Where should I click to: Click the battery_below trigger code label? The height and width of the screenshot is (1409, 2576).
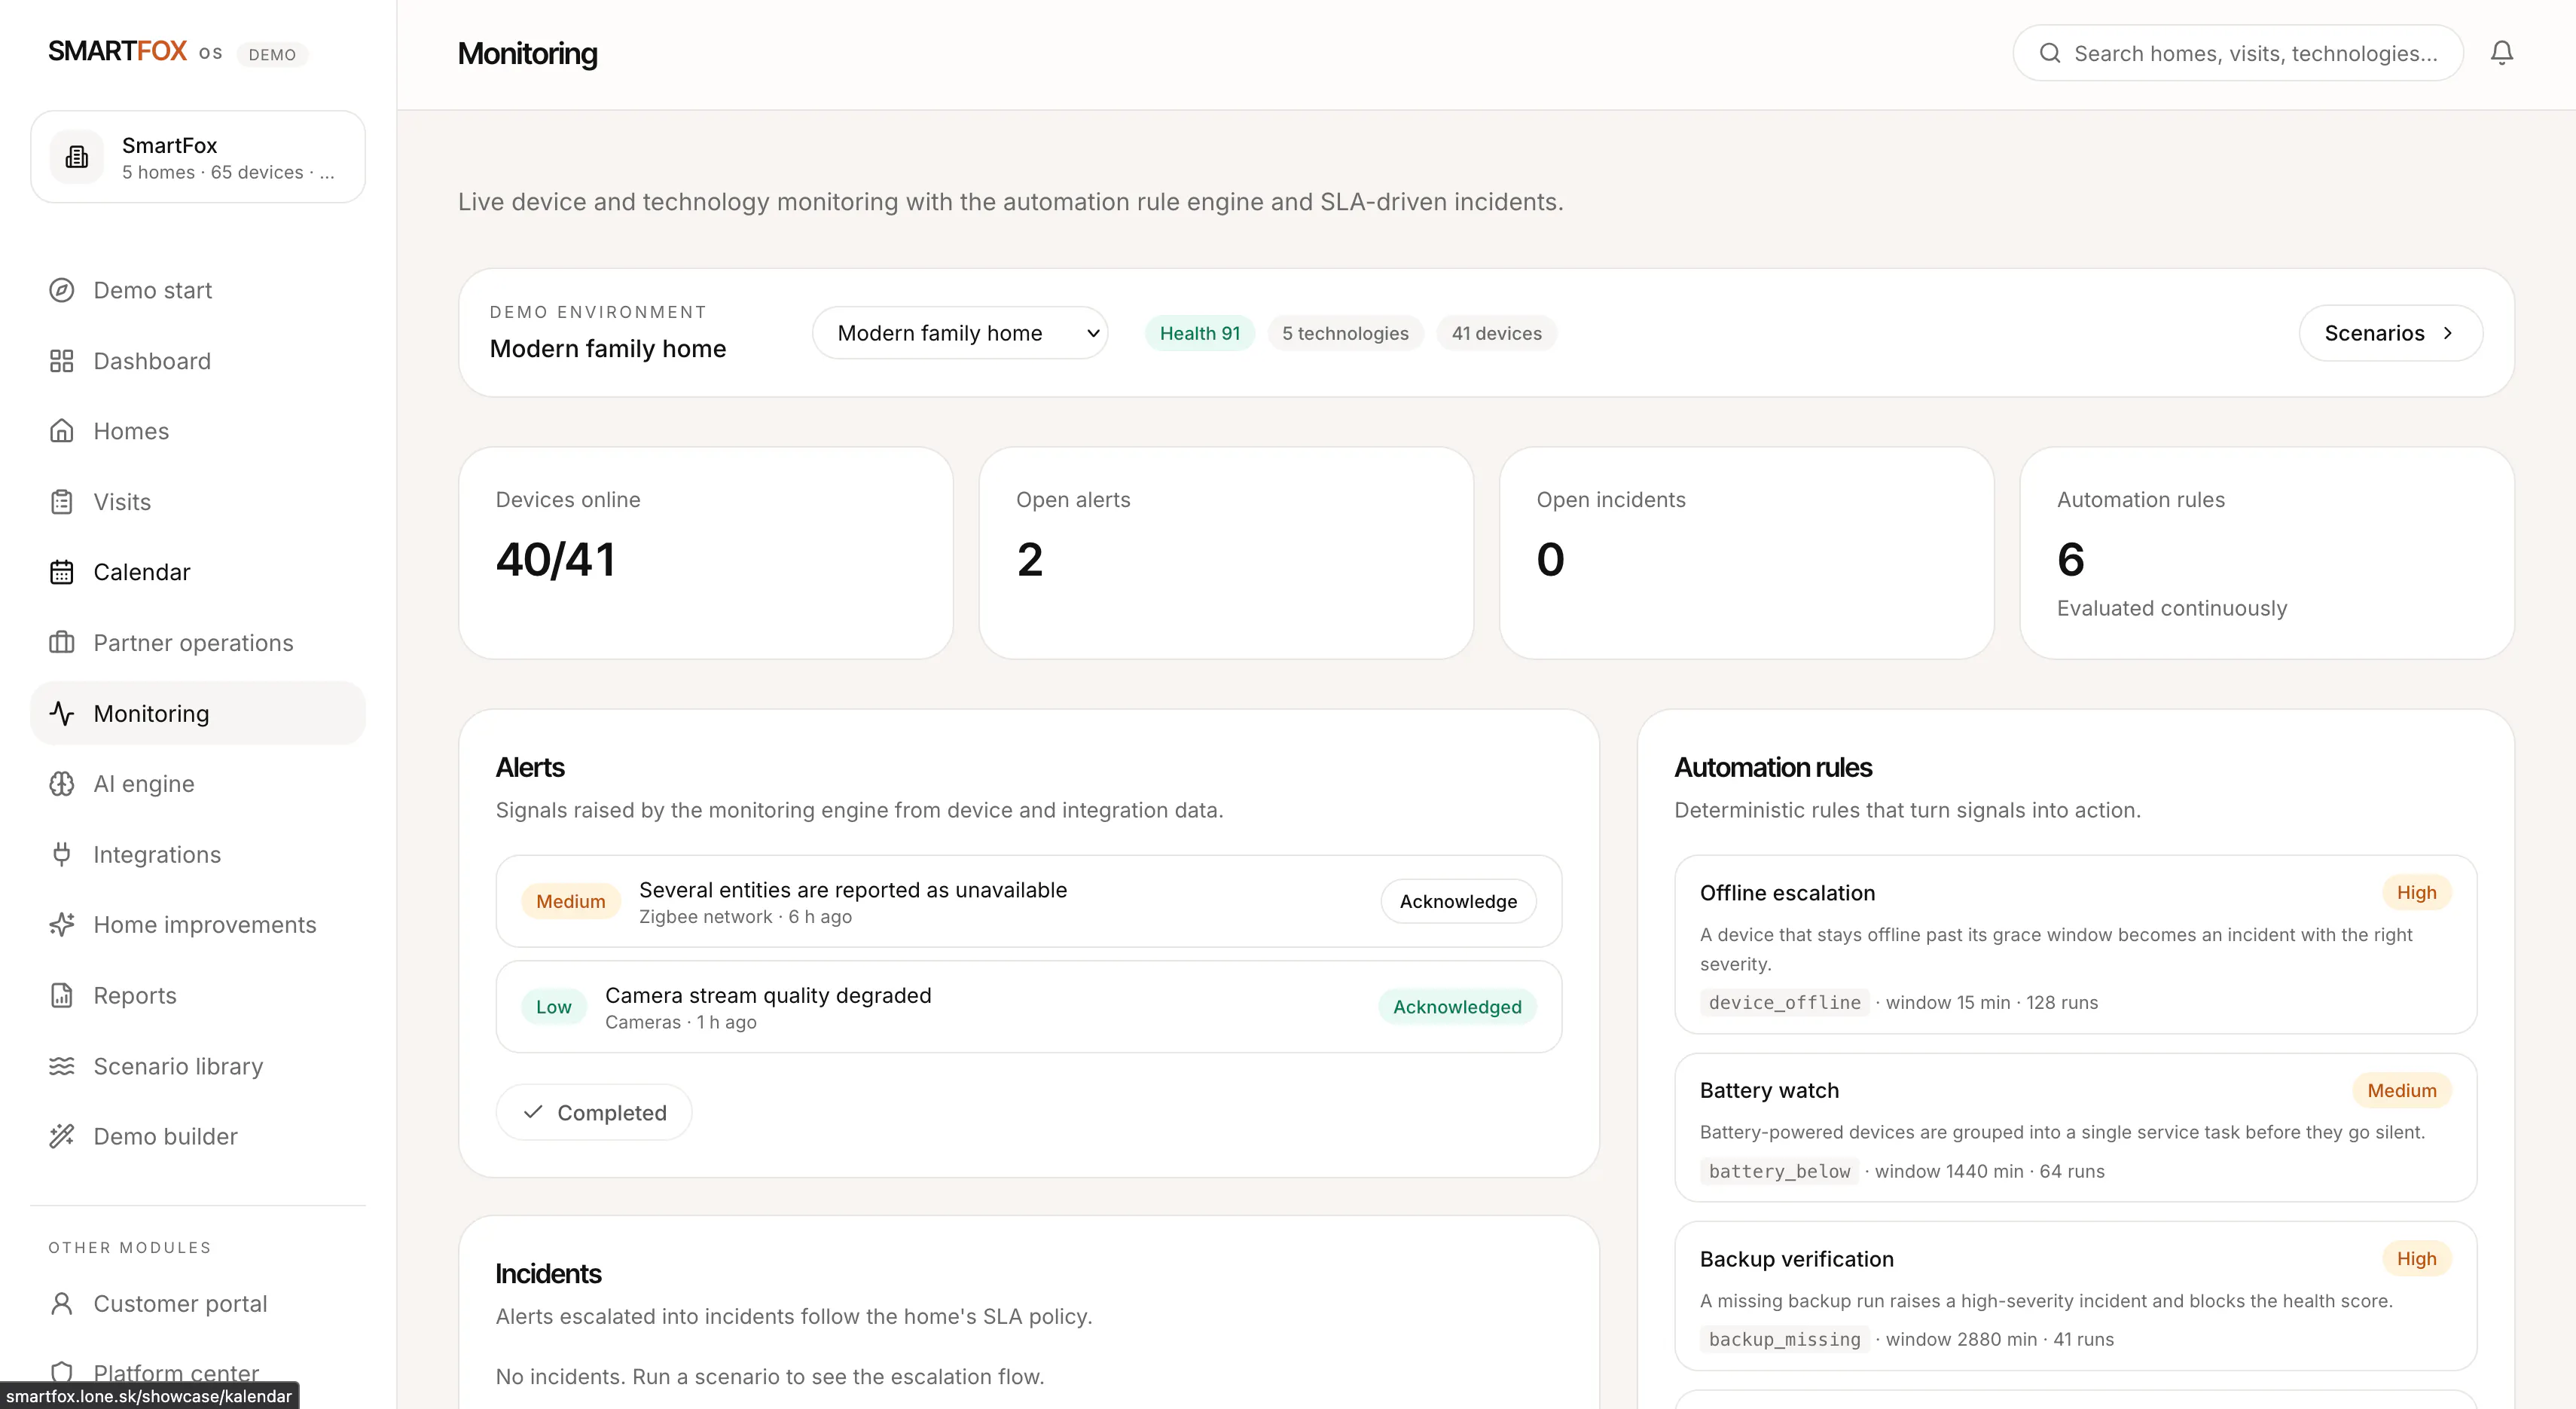(x=1779, y=1171)
